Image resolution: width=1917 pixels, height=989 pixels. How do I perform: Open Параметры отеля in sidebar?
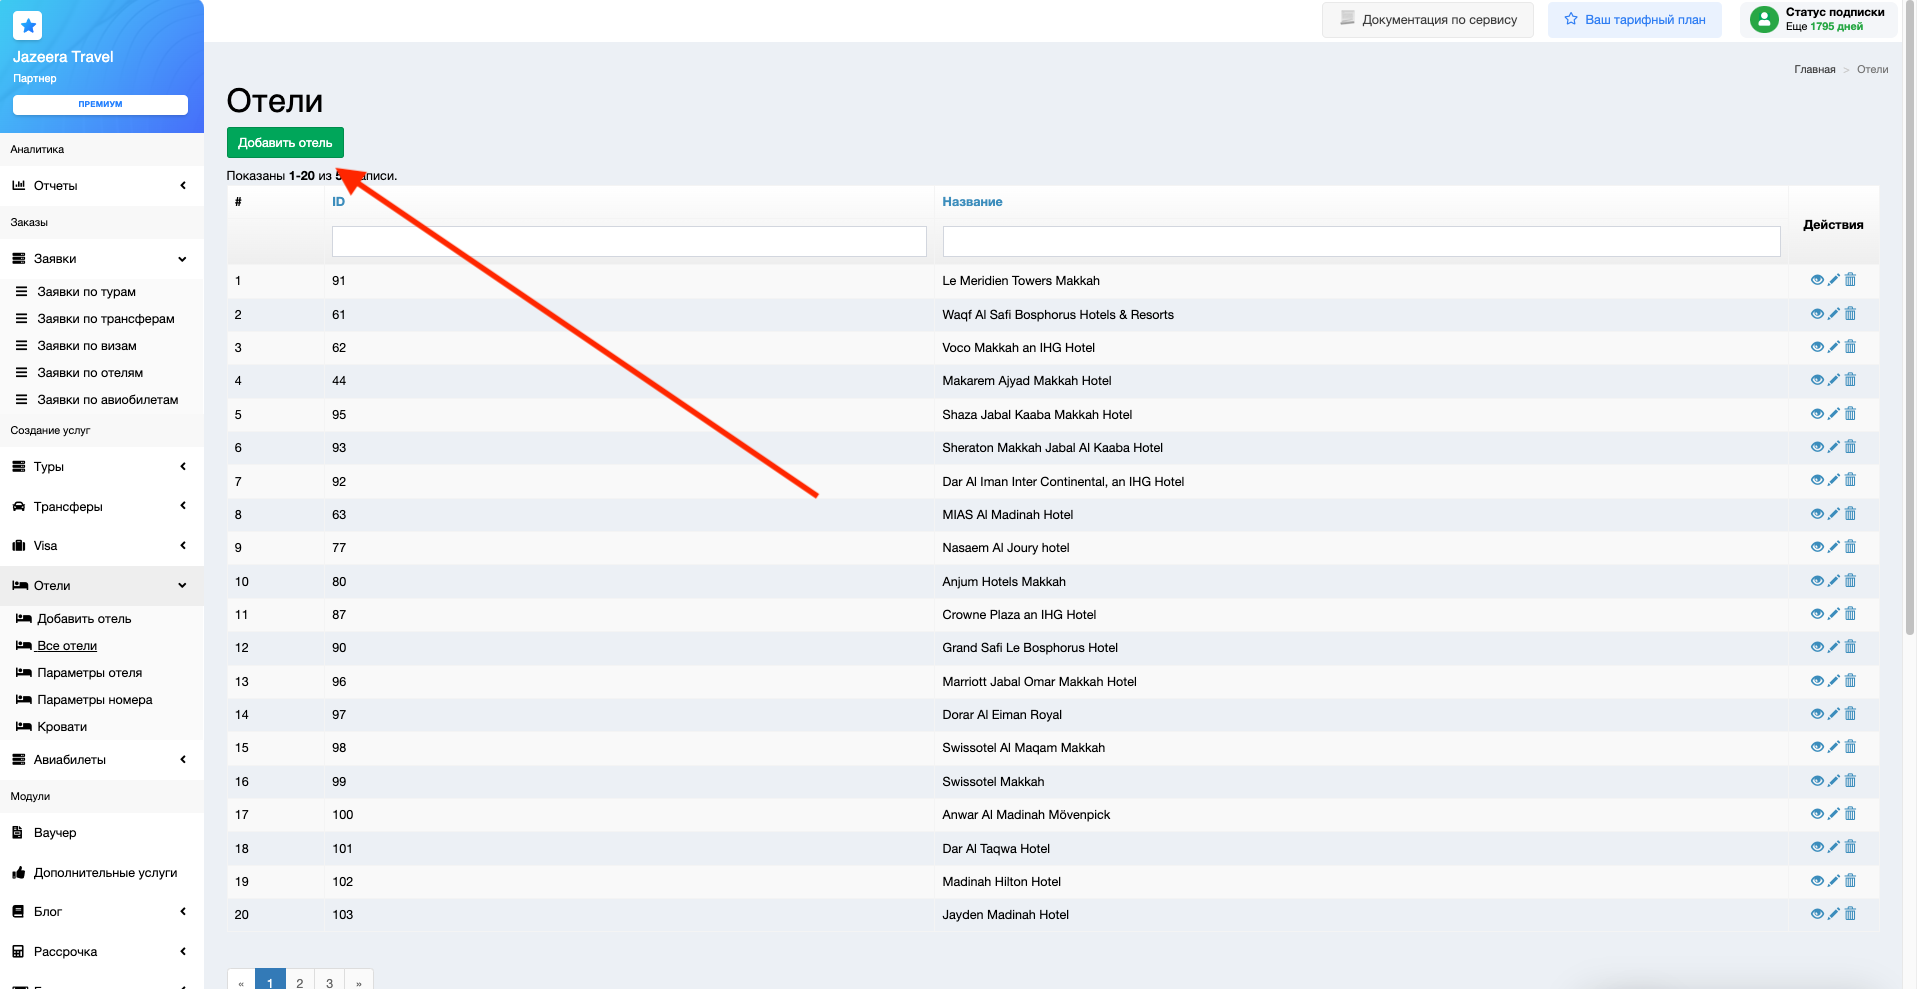click(89, 673)
